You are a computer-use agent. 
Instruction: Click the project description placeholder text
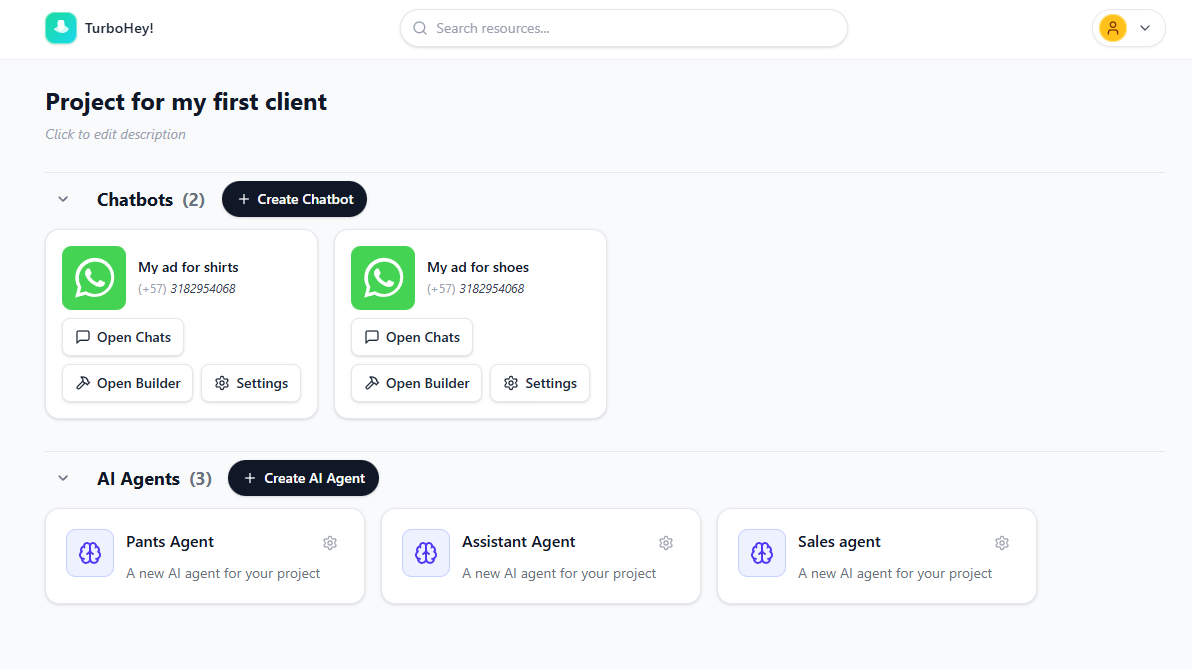(x=115, y=134)
